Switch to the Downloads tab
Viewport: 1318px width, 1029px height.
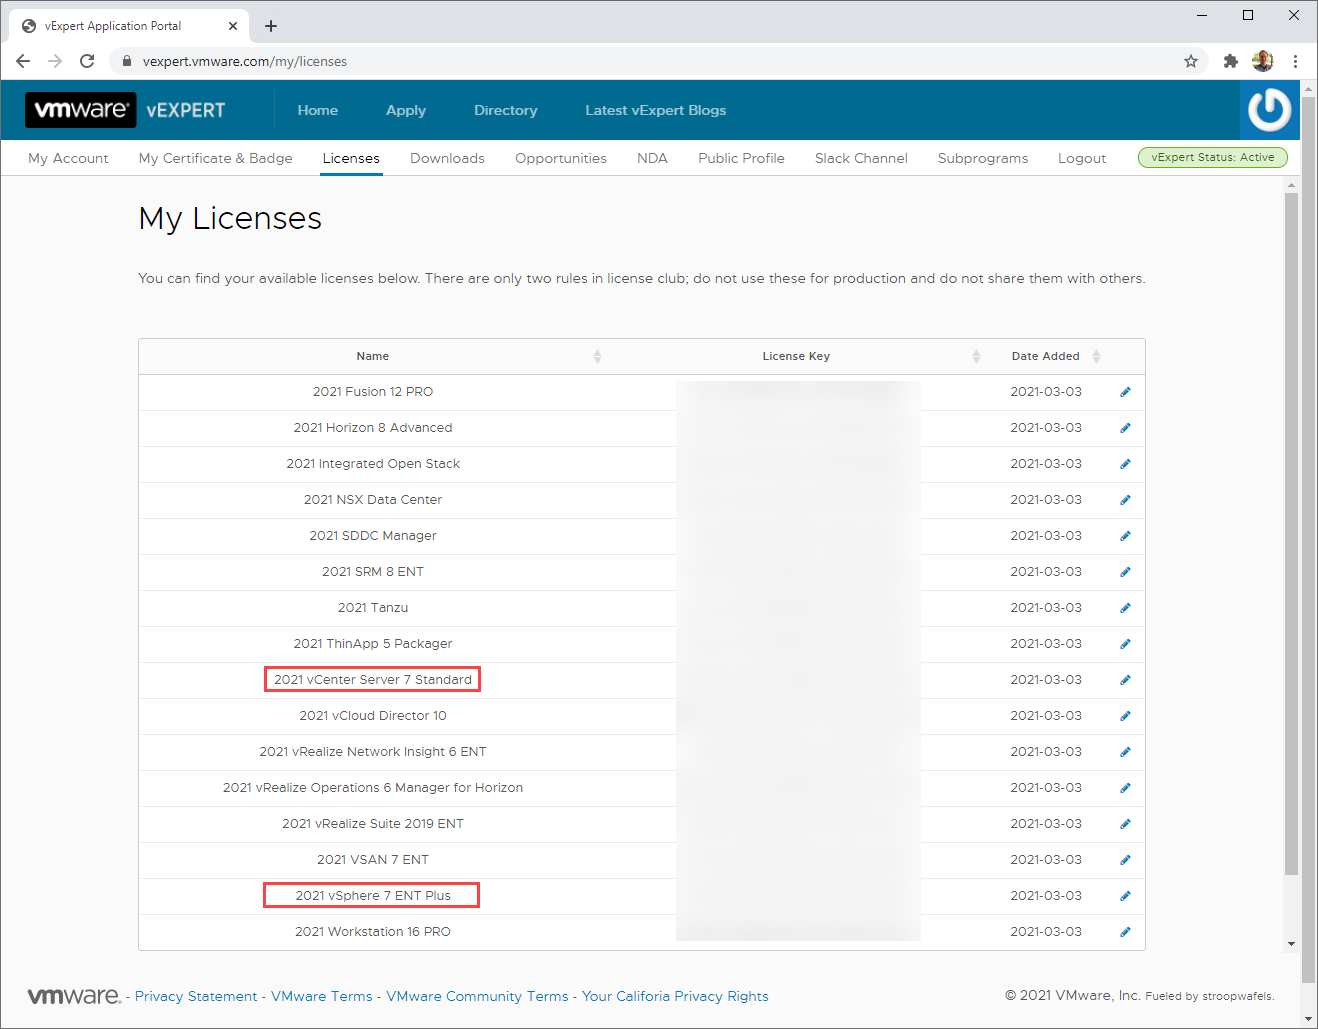[x=447, y=158]
